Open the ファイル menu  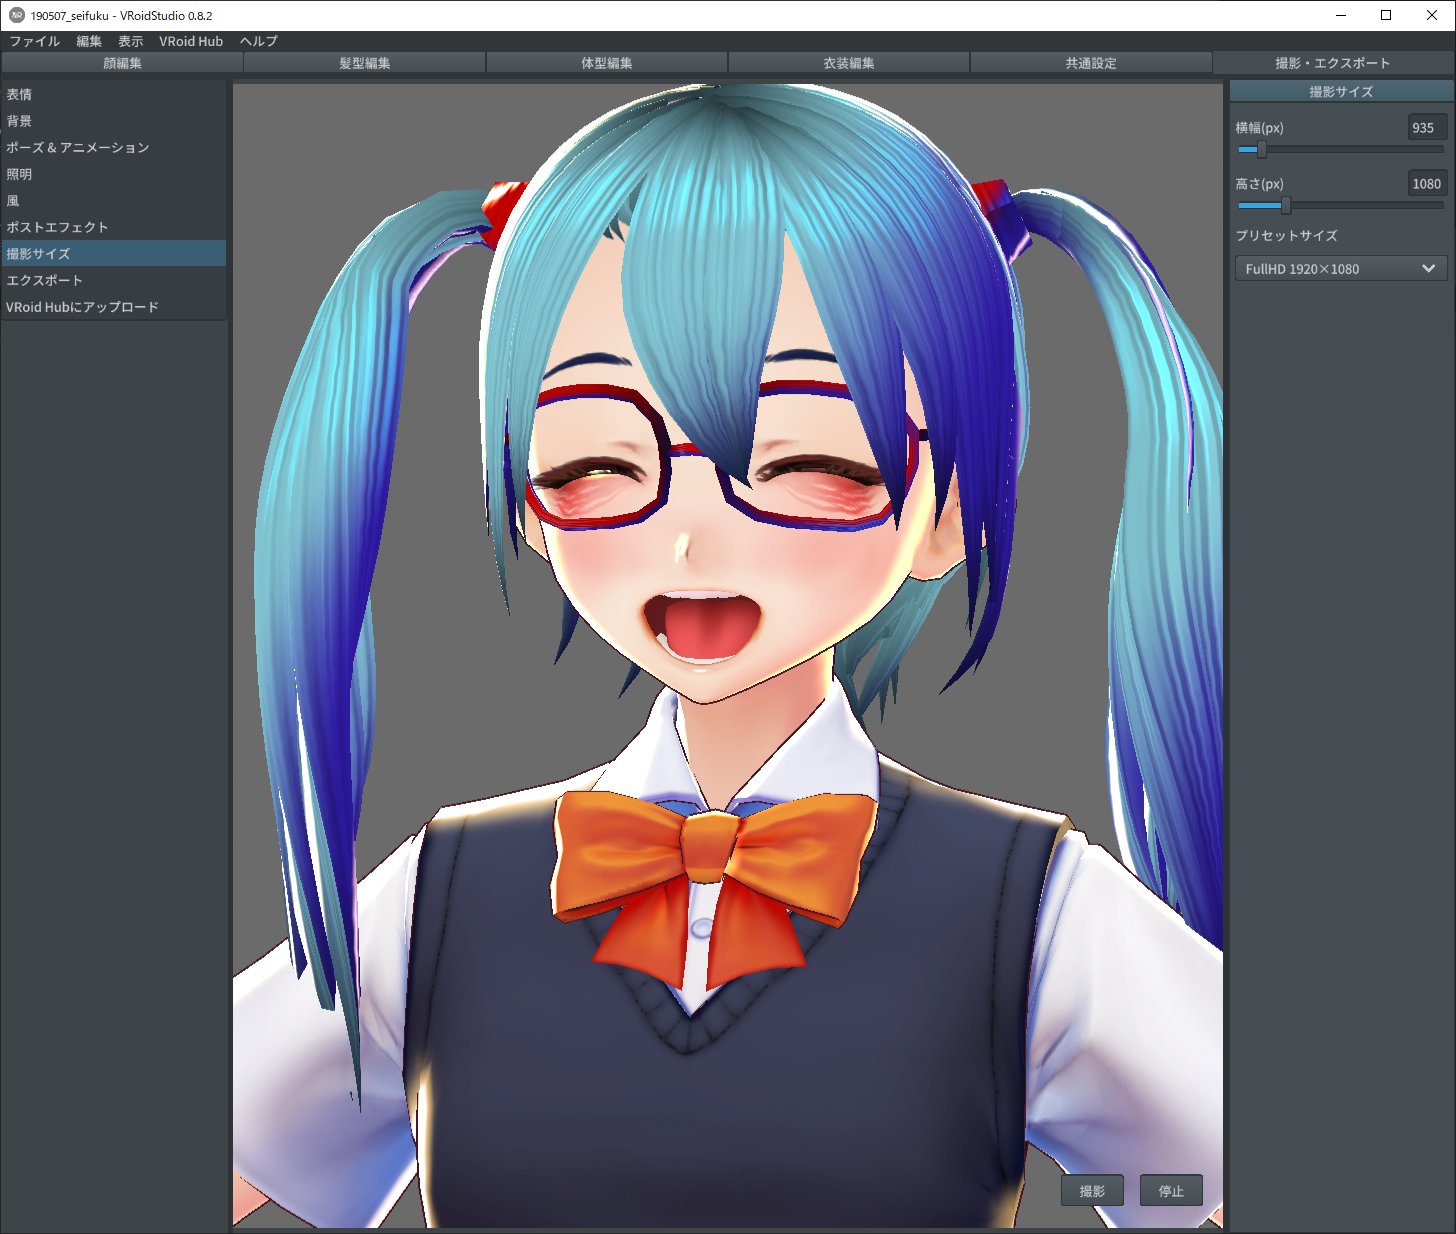tap(35, 41)
